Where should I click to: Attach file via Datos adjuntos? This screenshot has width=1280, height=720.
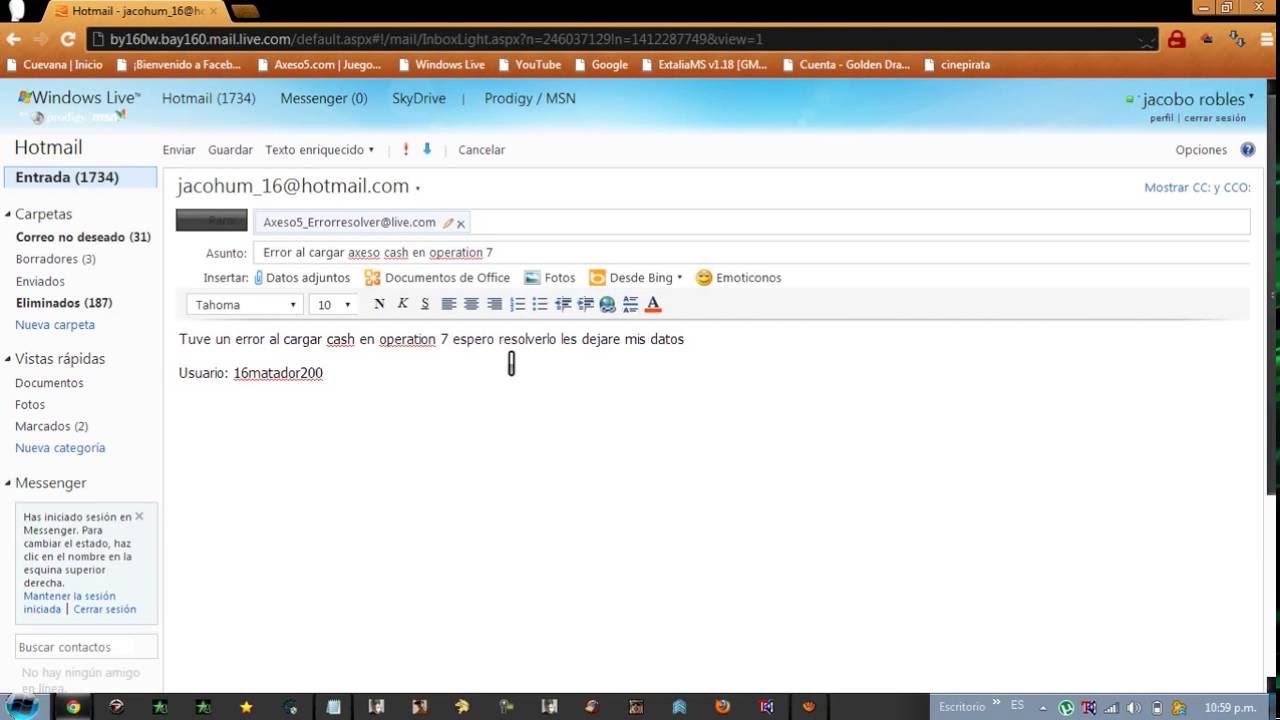tap(302, 278)
